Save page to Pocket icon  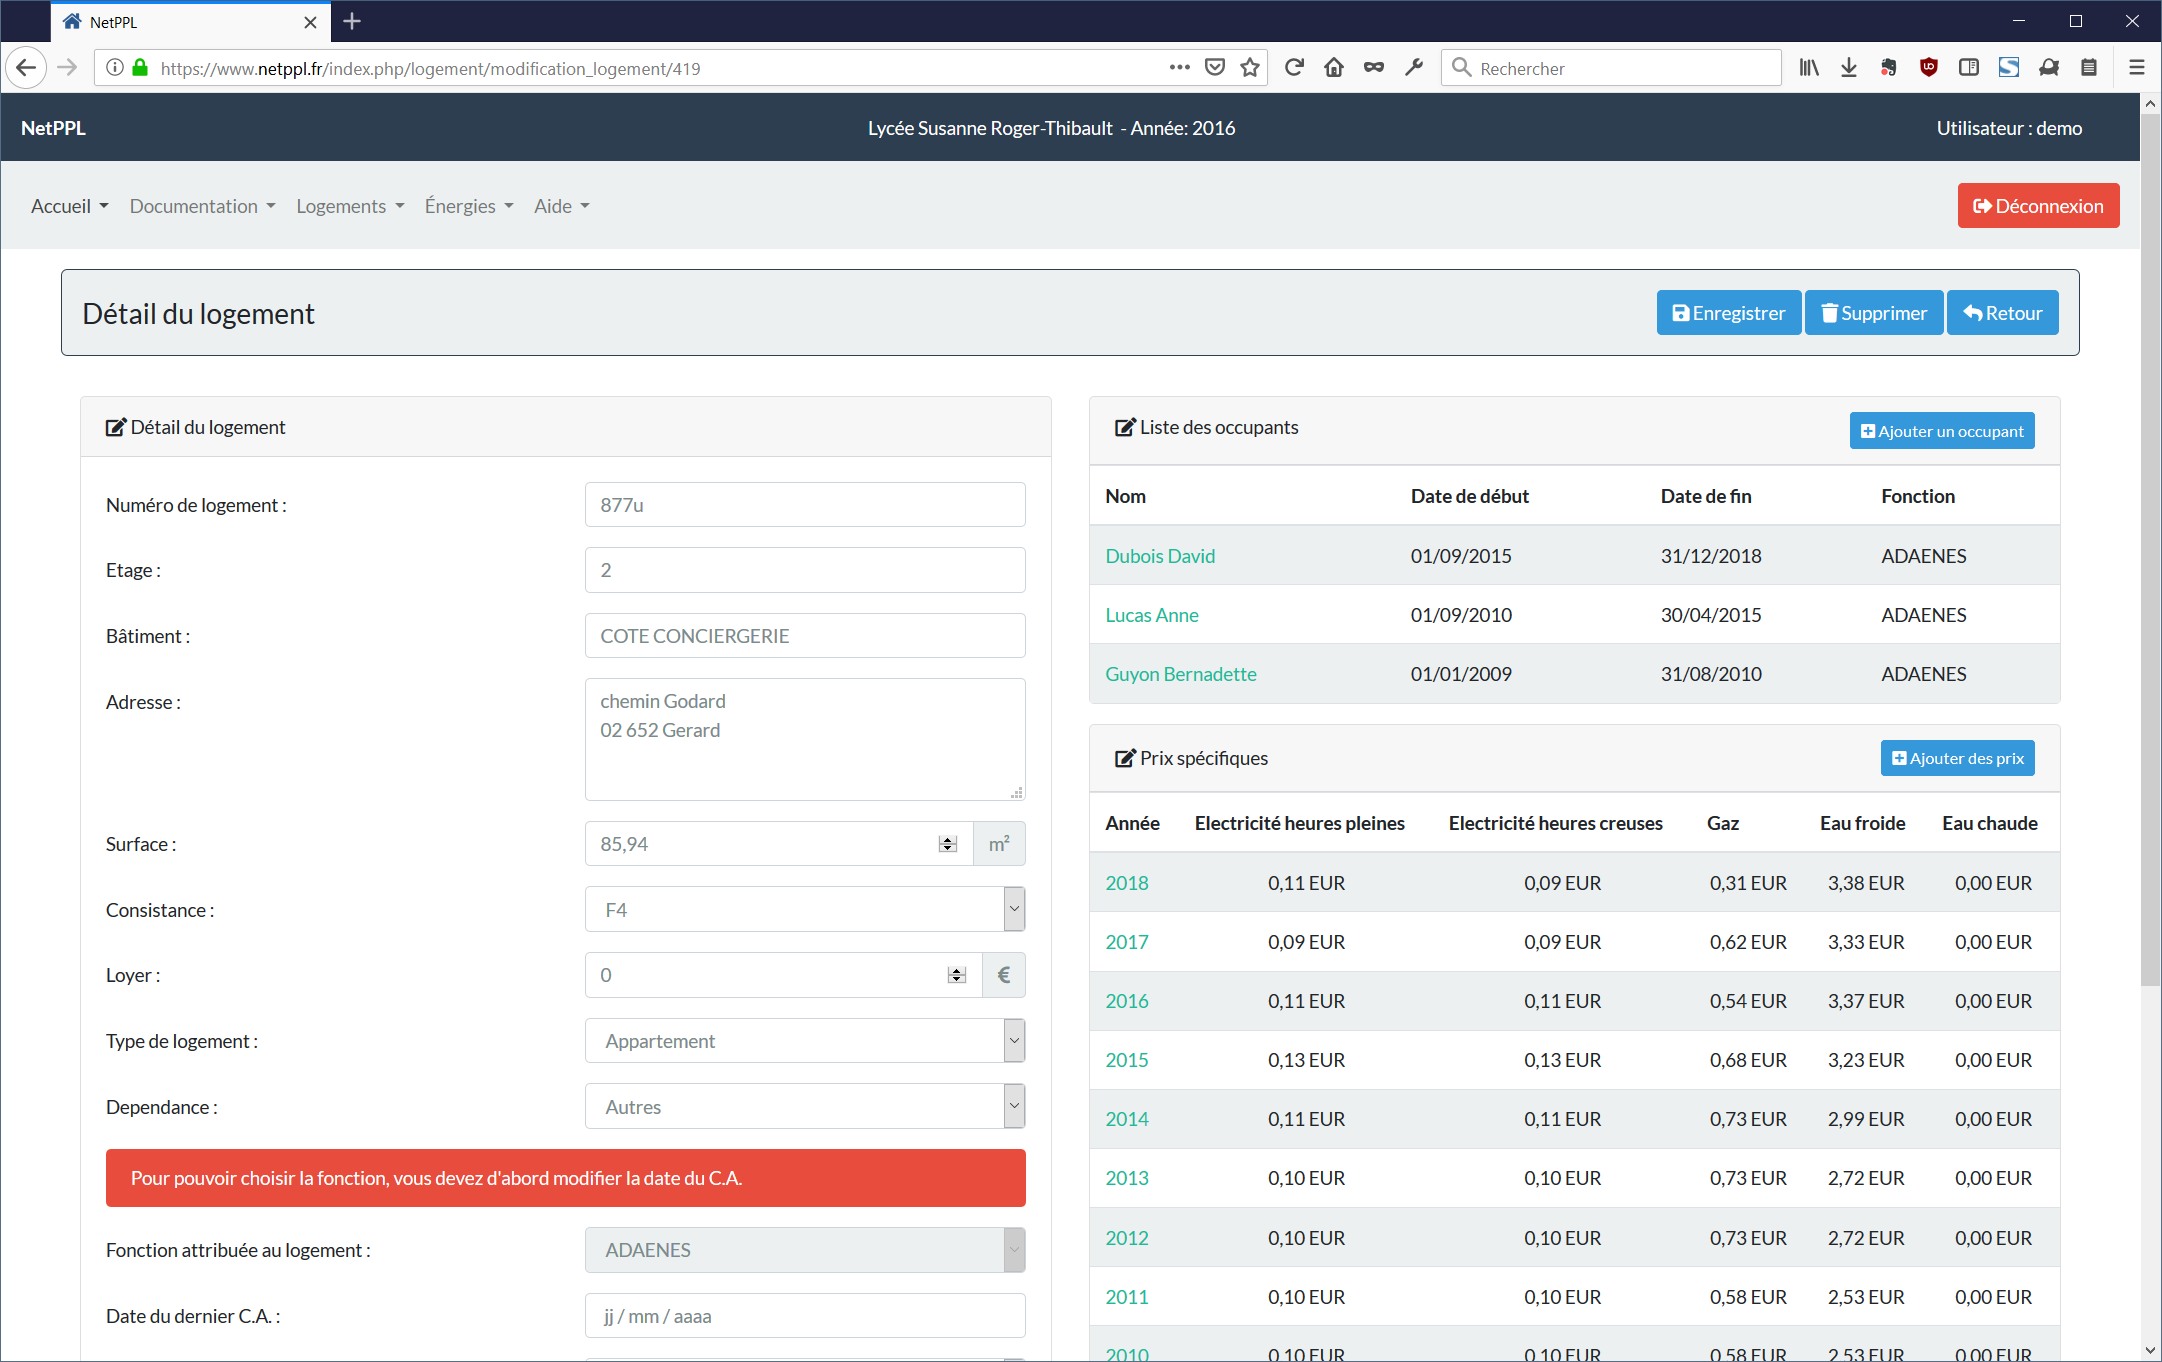point(1215,68)
